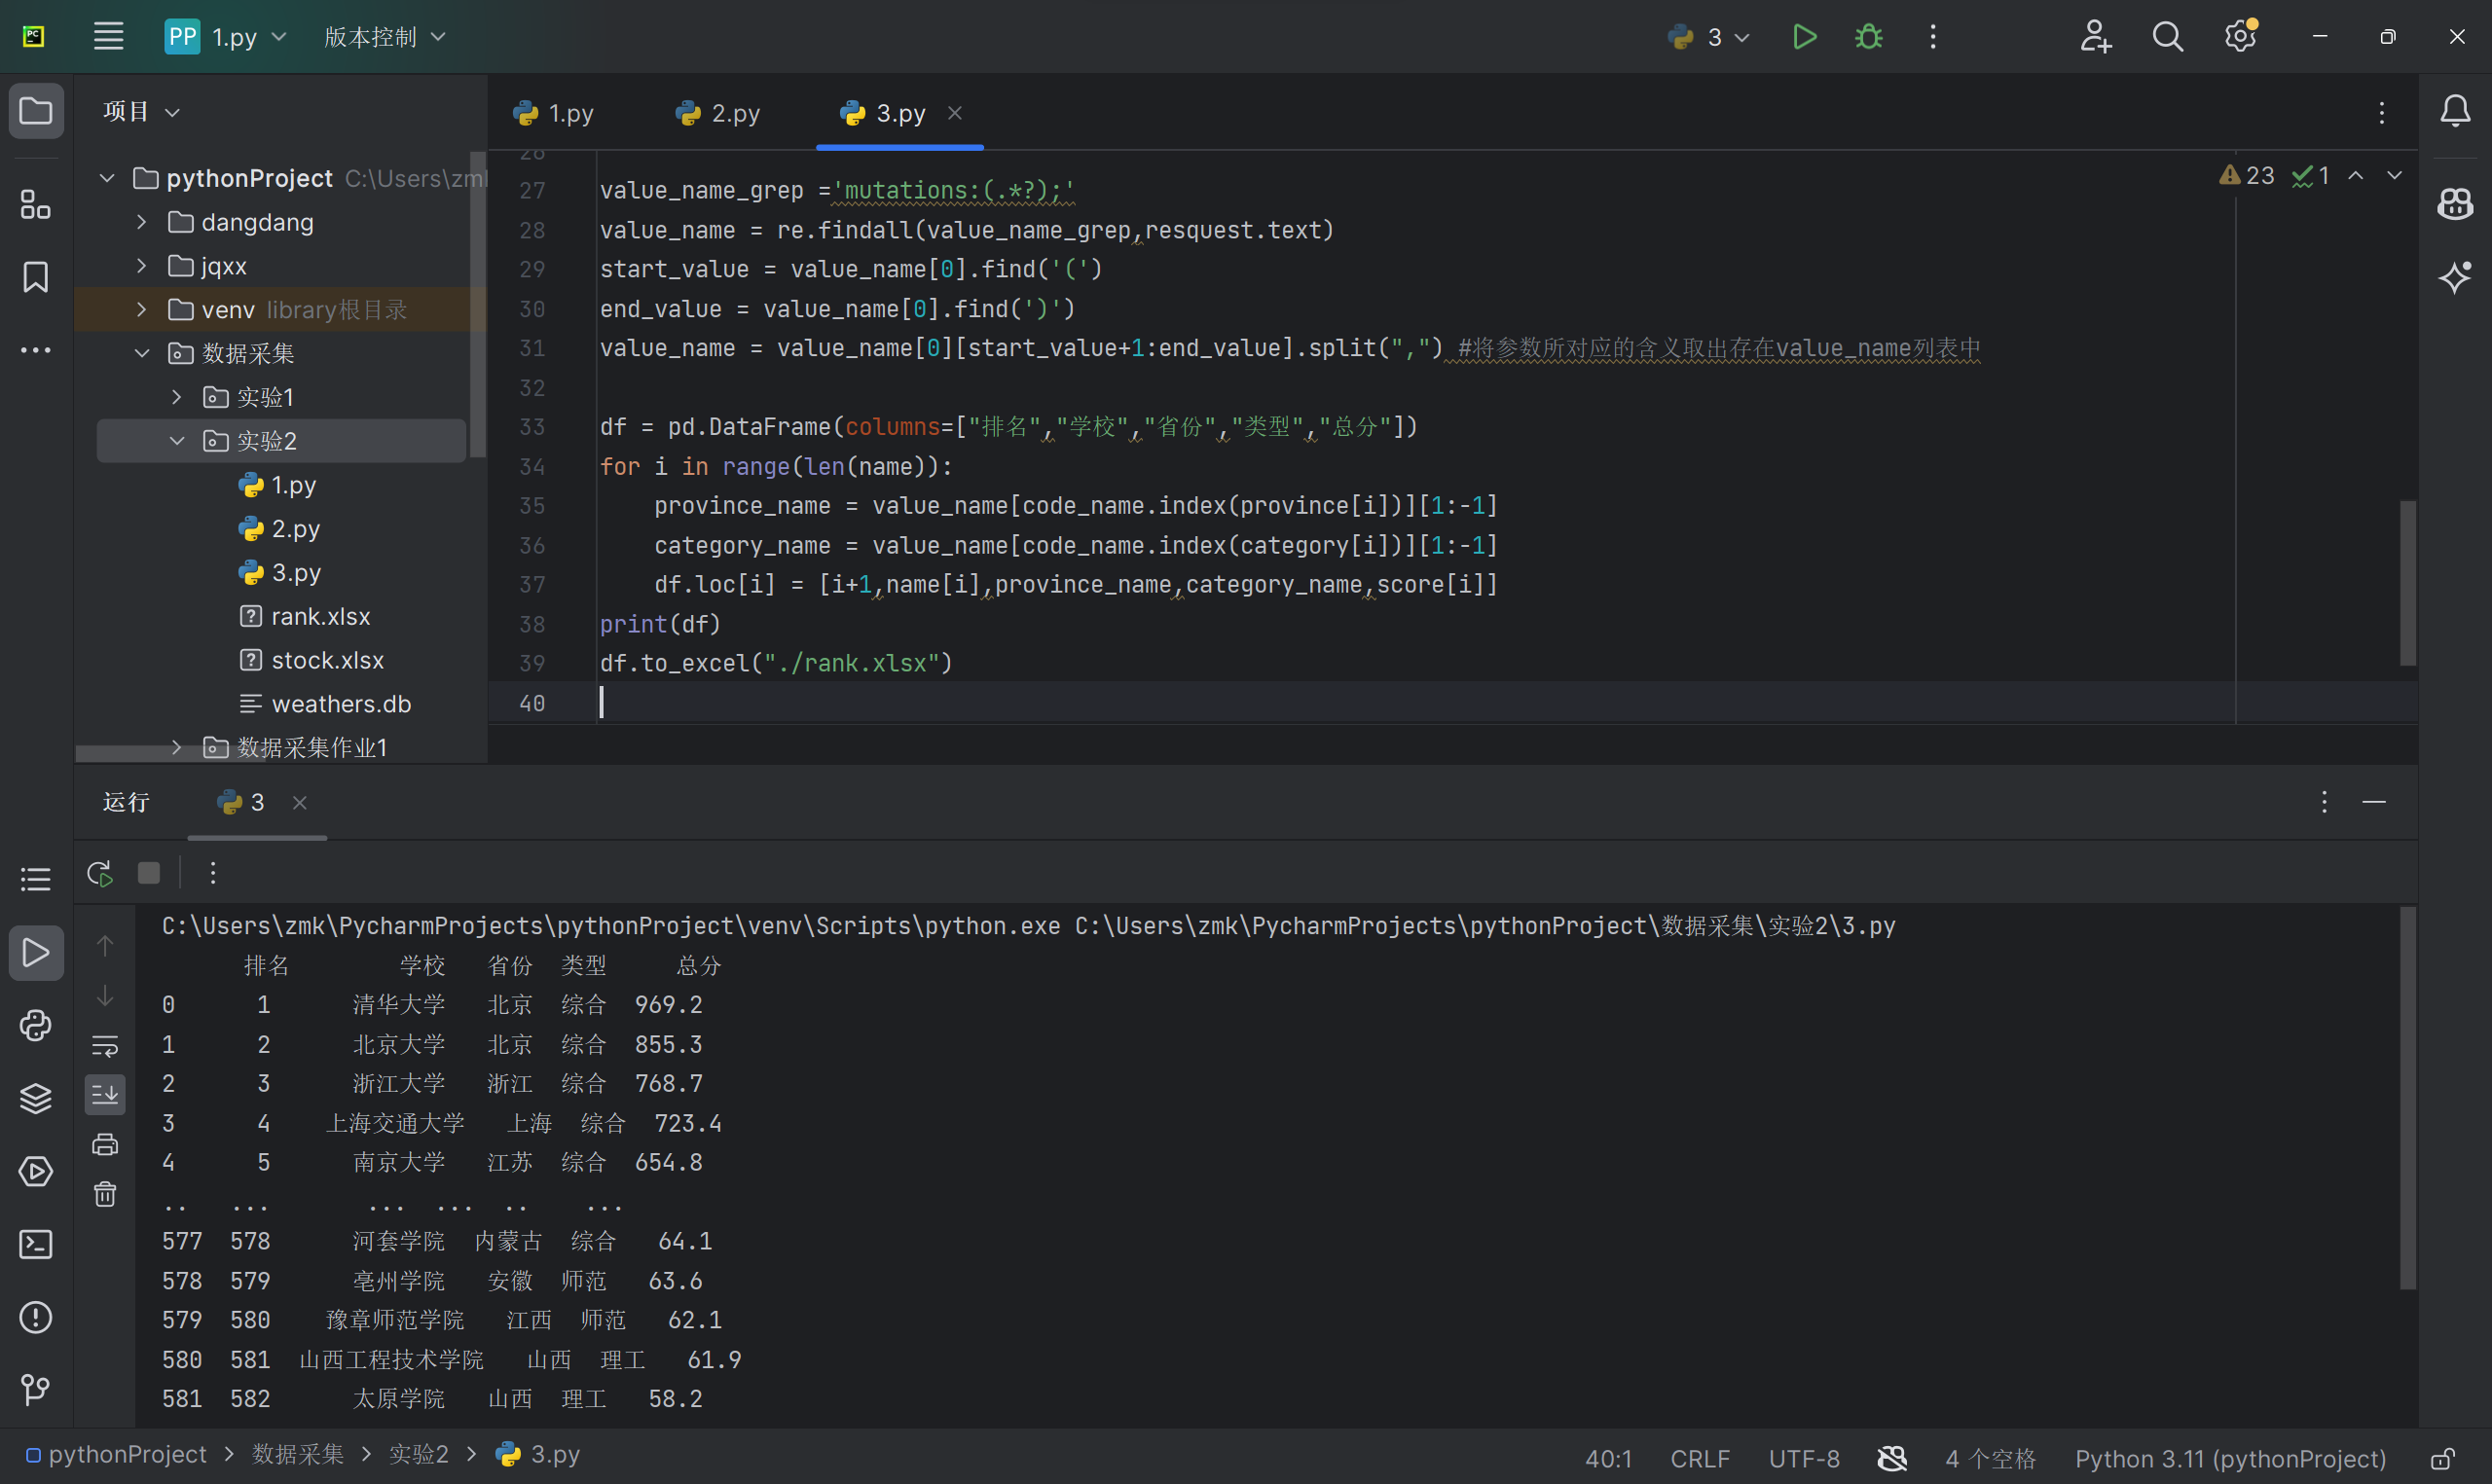
Task: Toggle soft-wrap in run console
Action: click(105, 1046)
